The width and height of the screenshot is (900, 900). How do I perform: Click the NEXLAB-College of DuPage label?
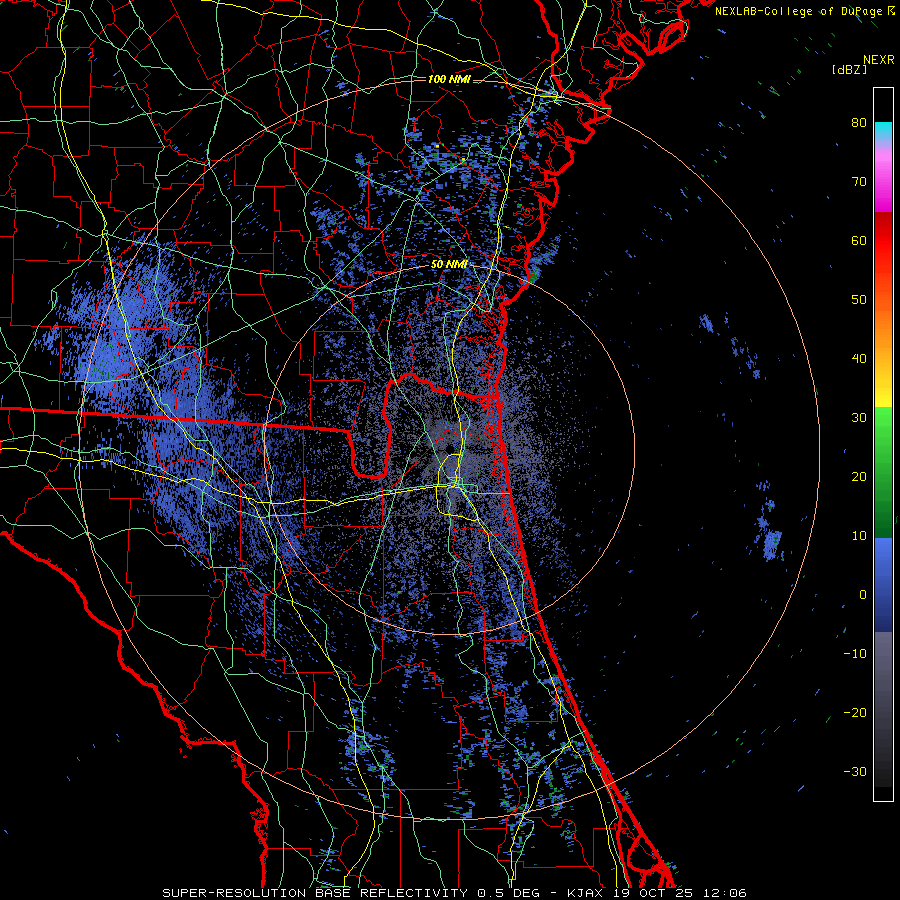[x=804, y=11]
